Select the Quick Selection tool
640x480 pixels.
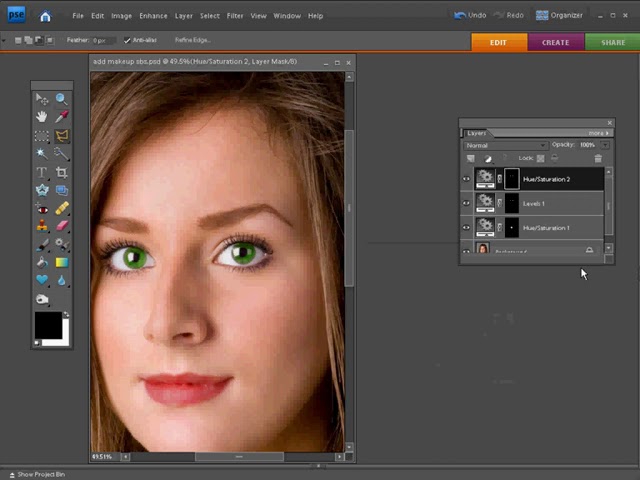pos(62,153)
